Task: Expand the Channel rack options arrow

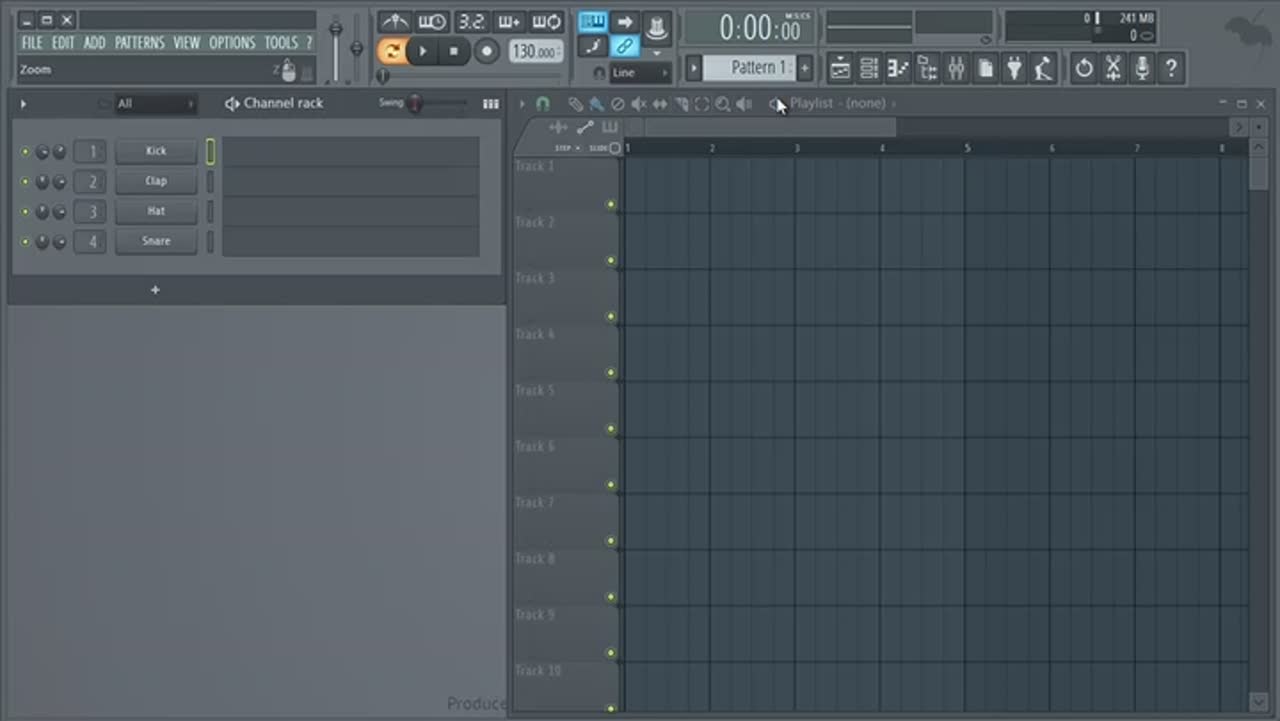Action: (23, 104)
